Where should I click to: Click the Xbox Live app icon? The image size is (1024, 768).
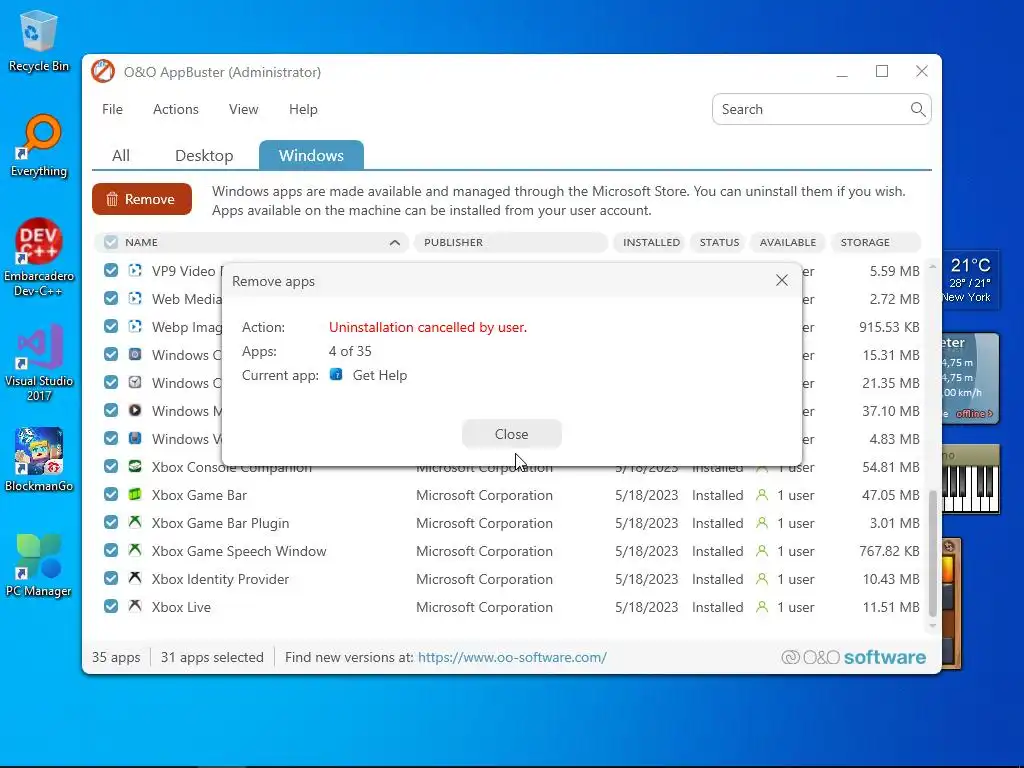click(135, 607)
